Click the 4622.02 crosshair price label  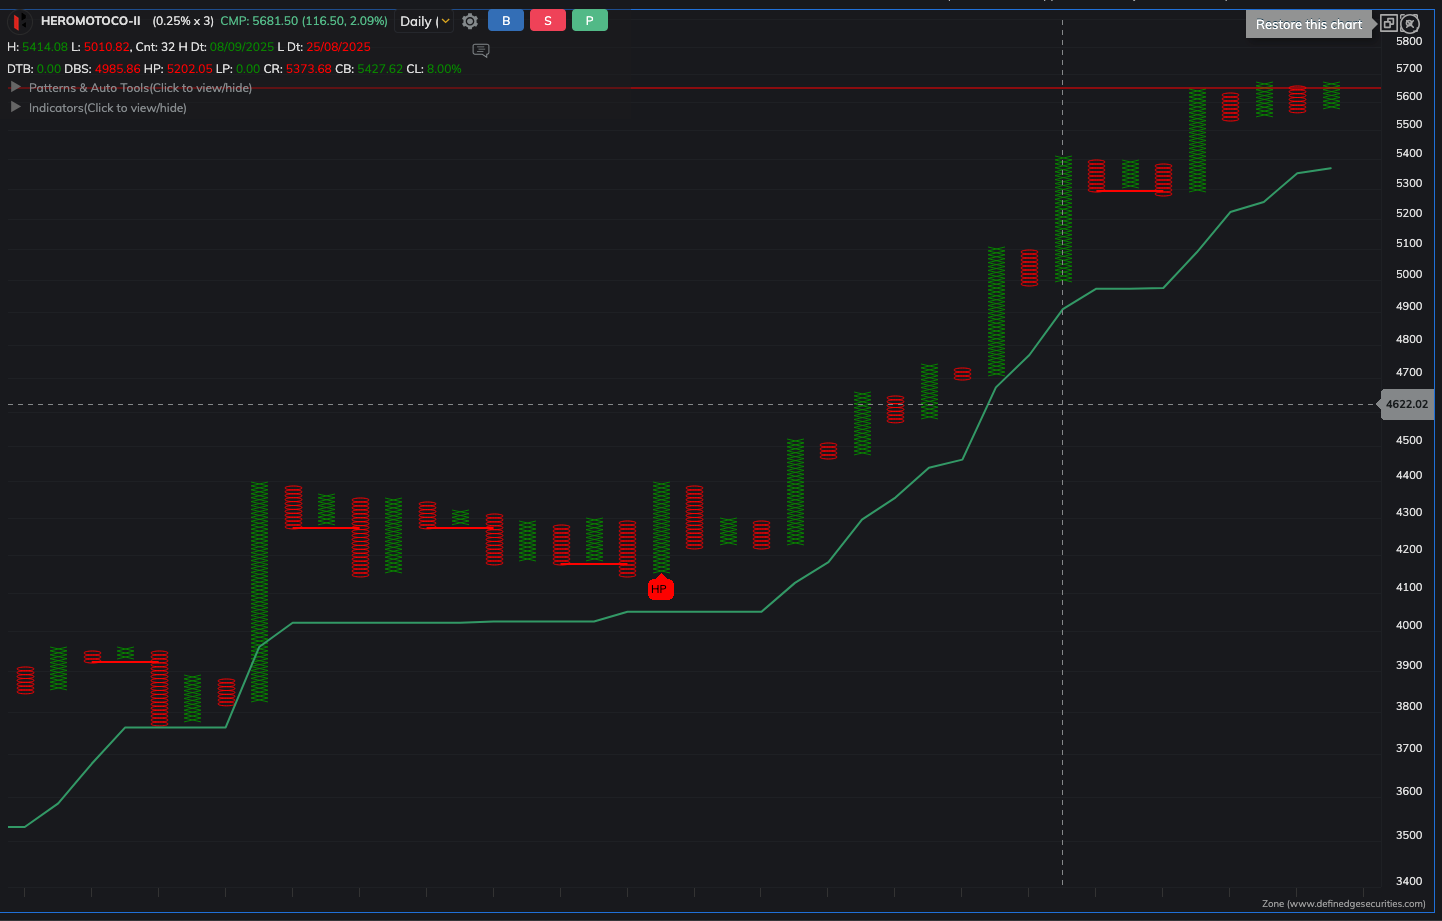tap(1406, 404)
